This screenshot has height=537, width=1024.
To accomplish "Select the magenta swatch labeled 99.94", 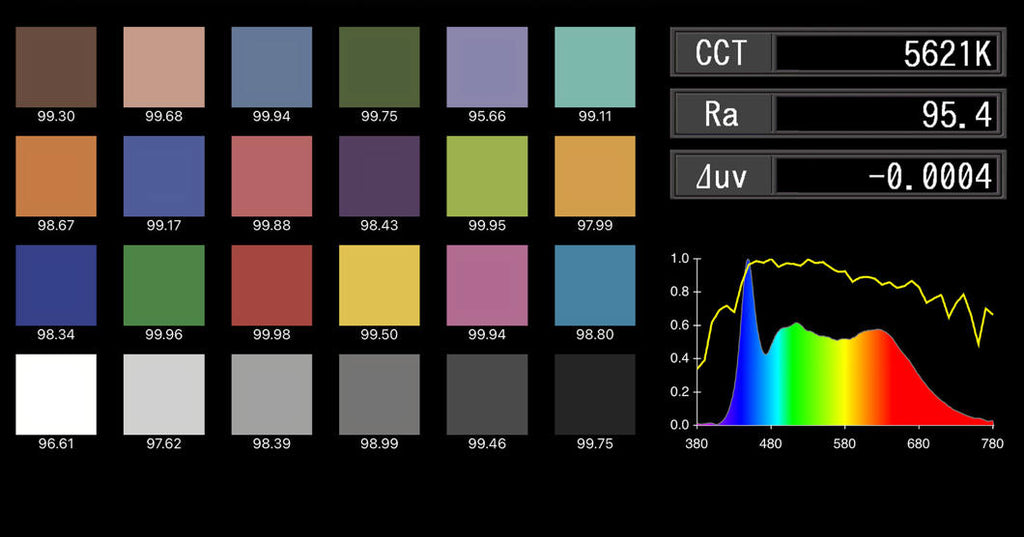I will pyautogui.click(x=487, y=285).
